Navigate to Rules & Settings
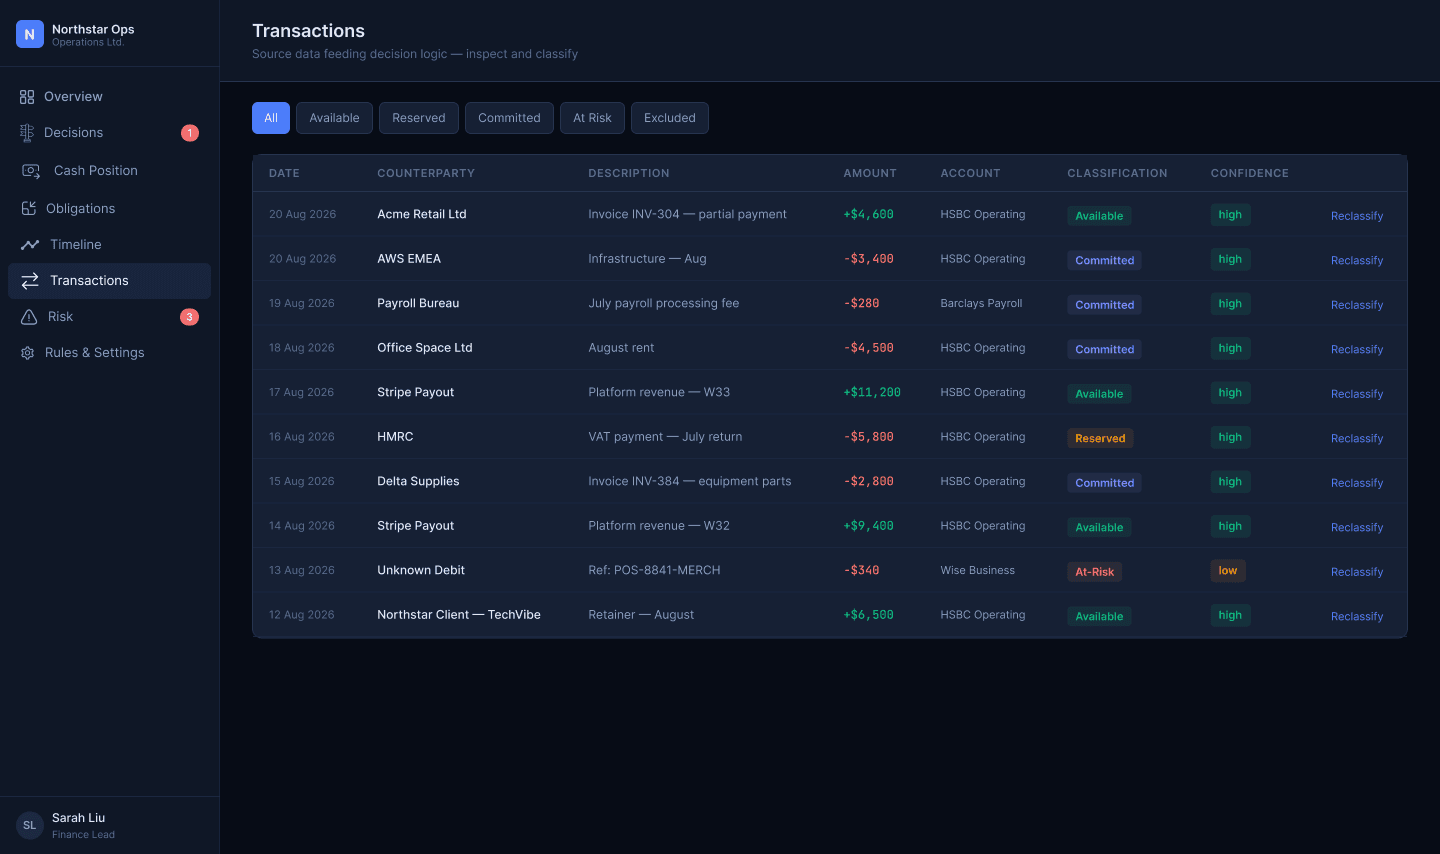 (109, 353)
